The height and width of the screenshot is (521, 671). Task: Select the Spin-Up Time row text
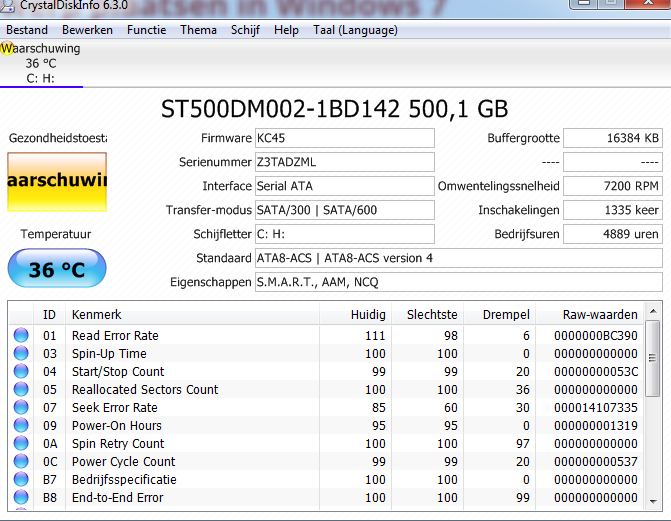[109, 353]
